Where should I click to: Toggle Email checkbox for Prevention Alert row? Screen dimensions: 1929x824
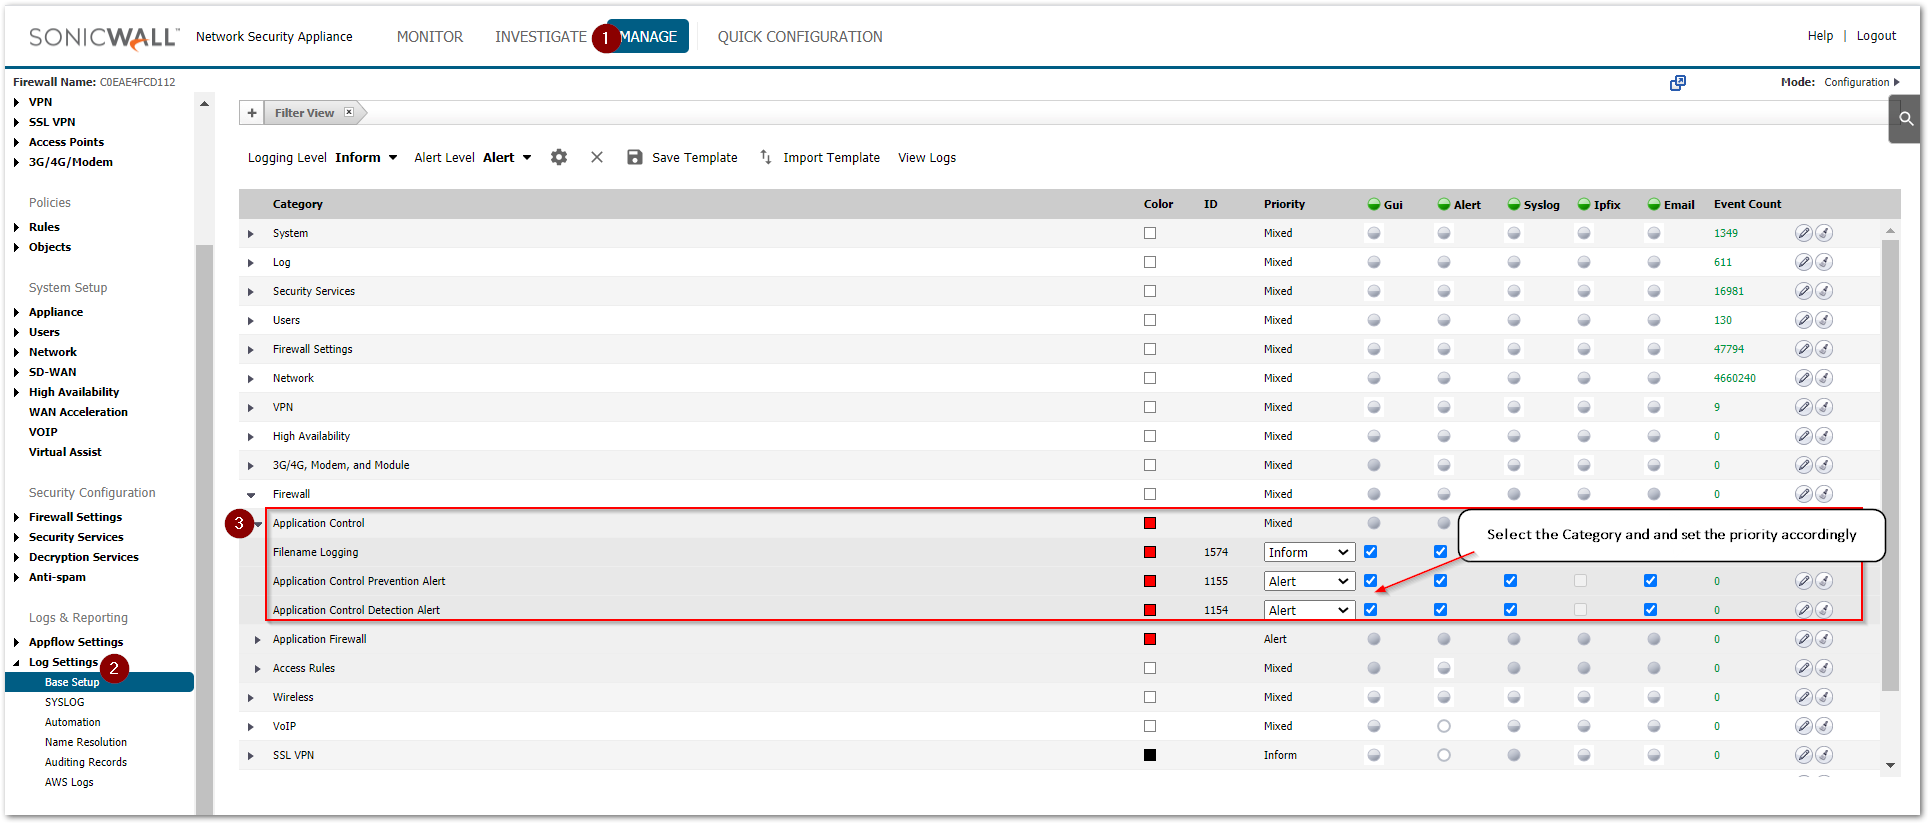coord(1651,580)
